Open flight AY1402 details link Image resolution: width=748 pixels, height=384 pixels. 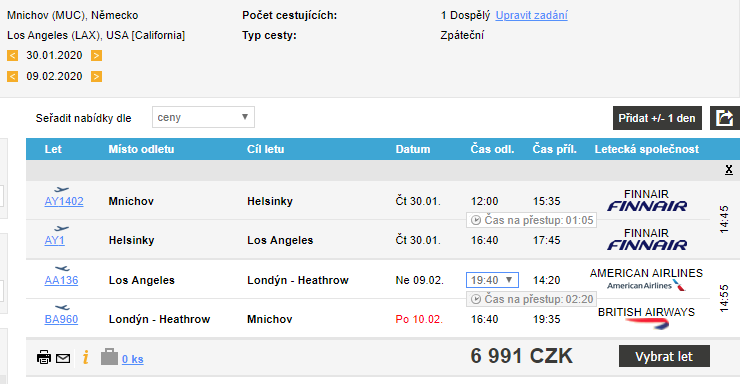[64, 201]
